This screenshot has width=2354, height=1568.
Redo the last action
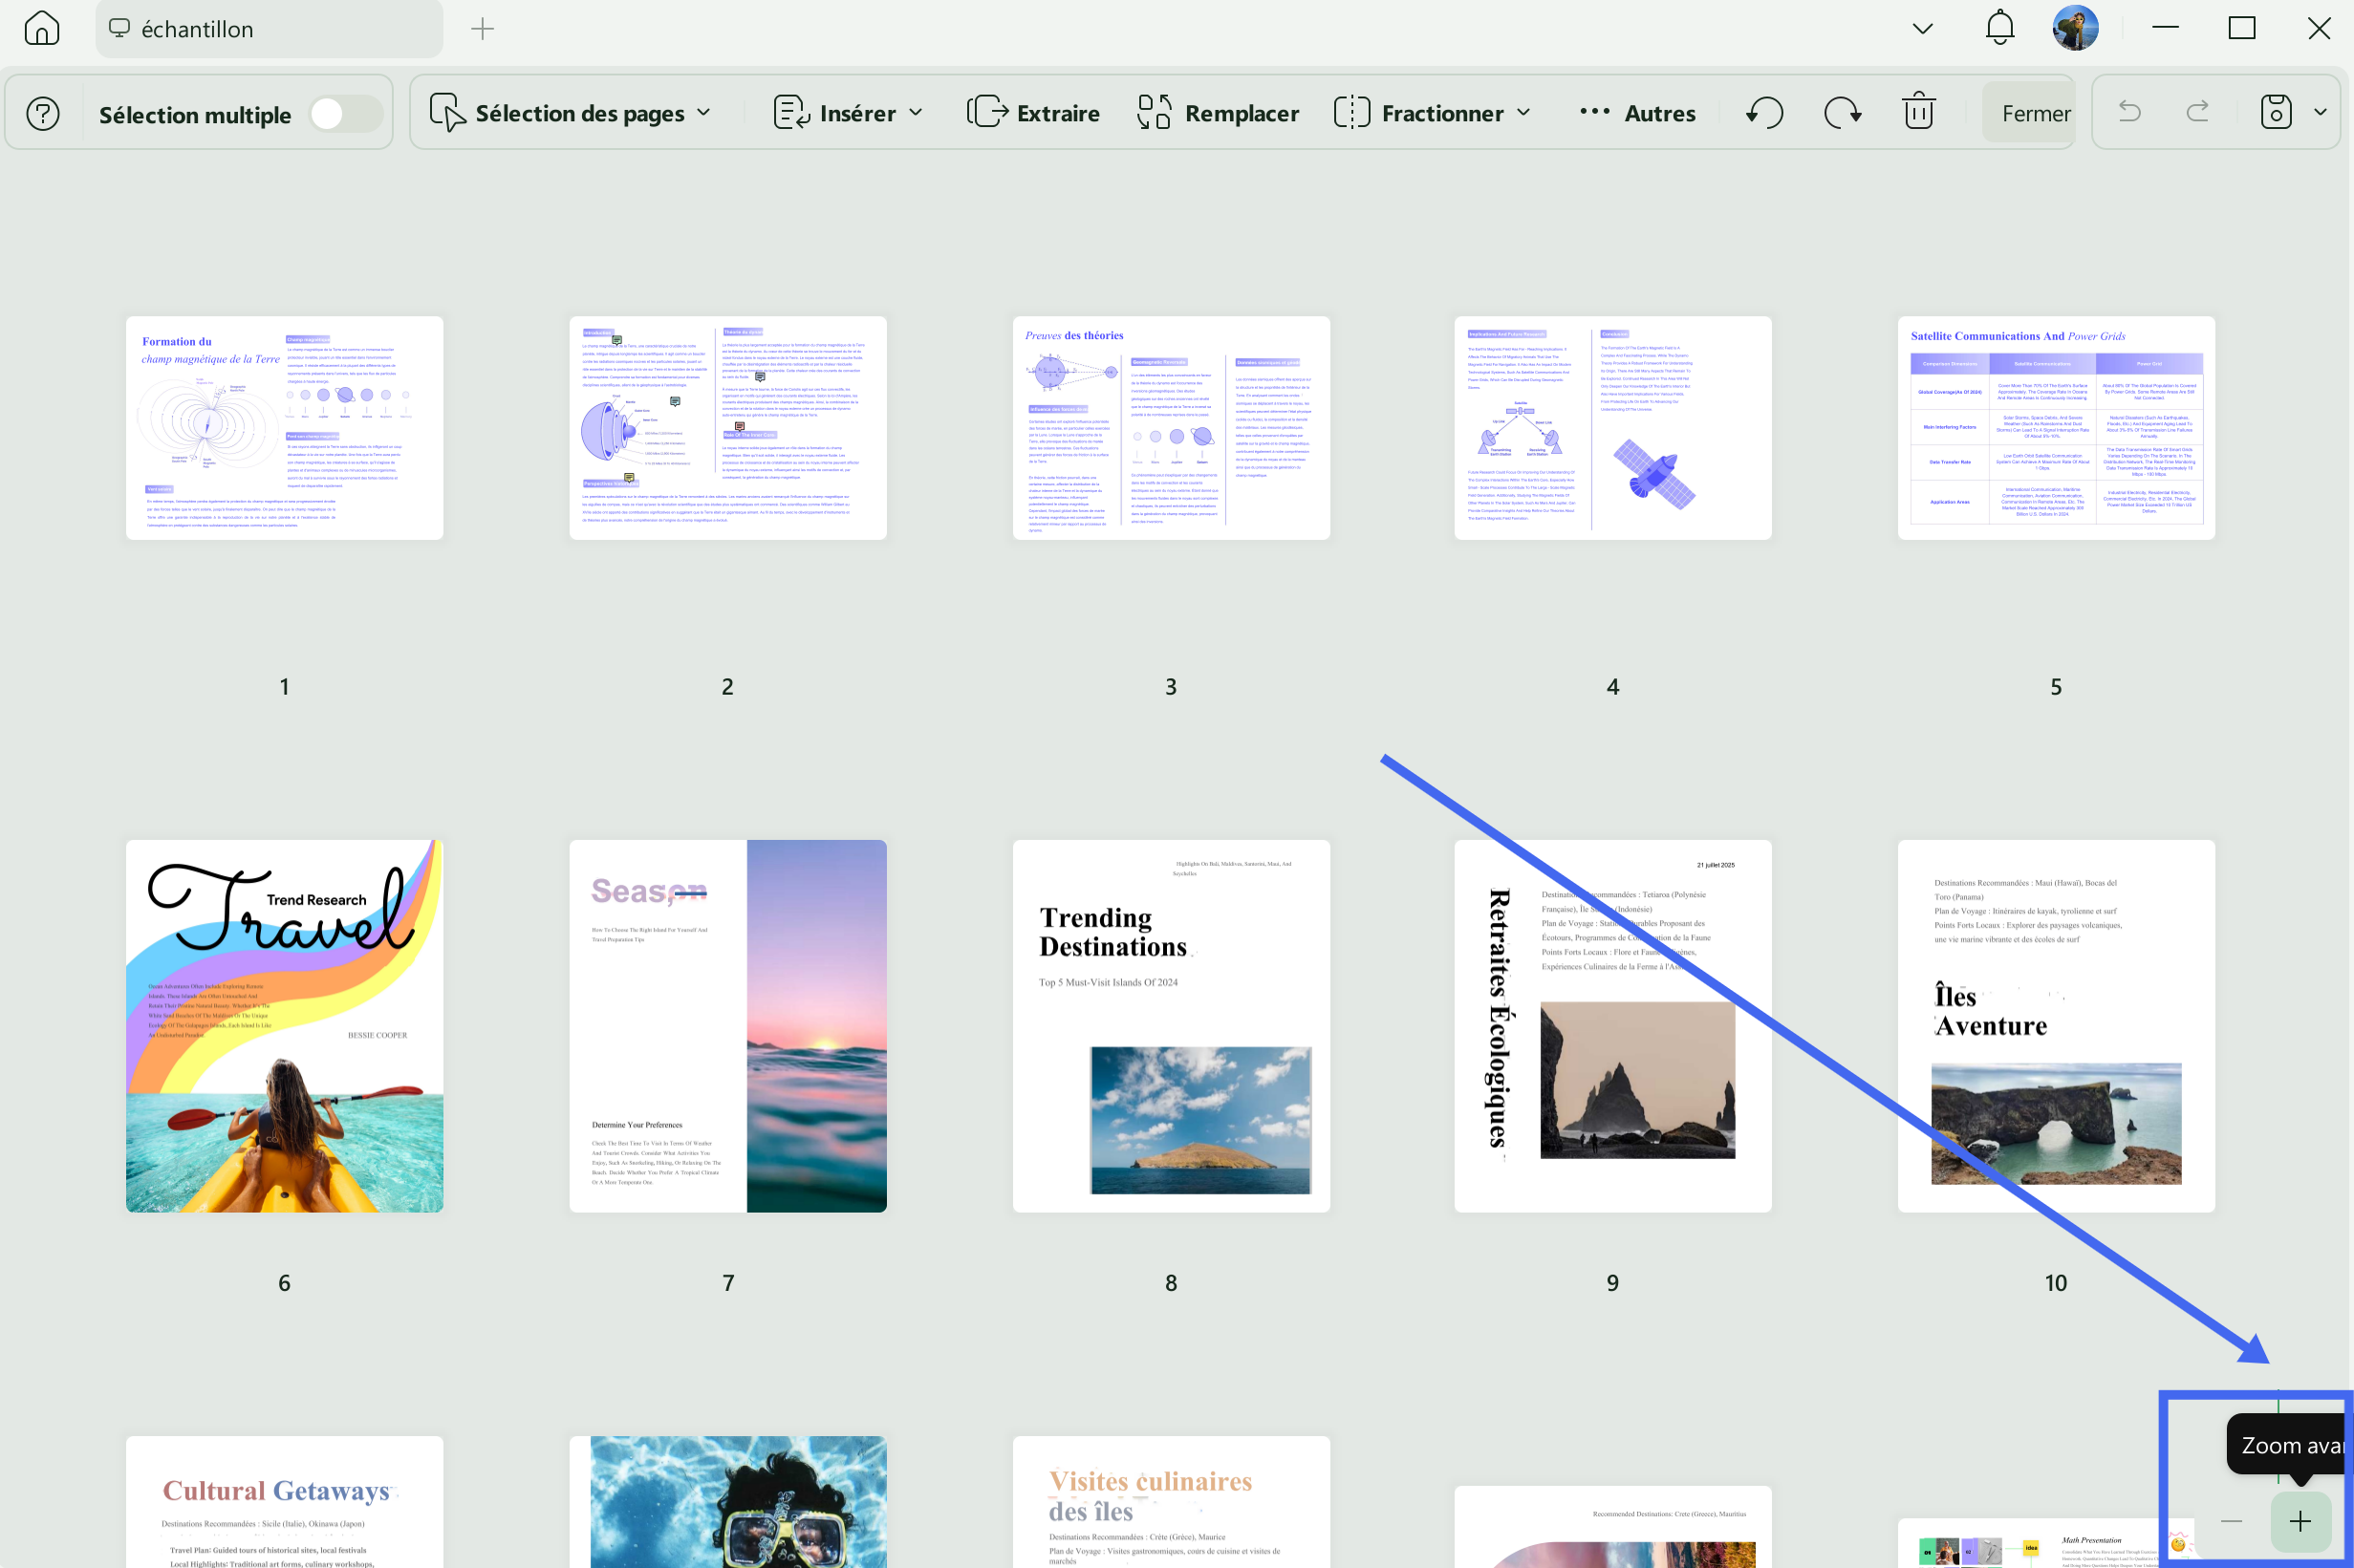(2197, 112)
